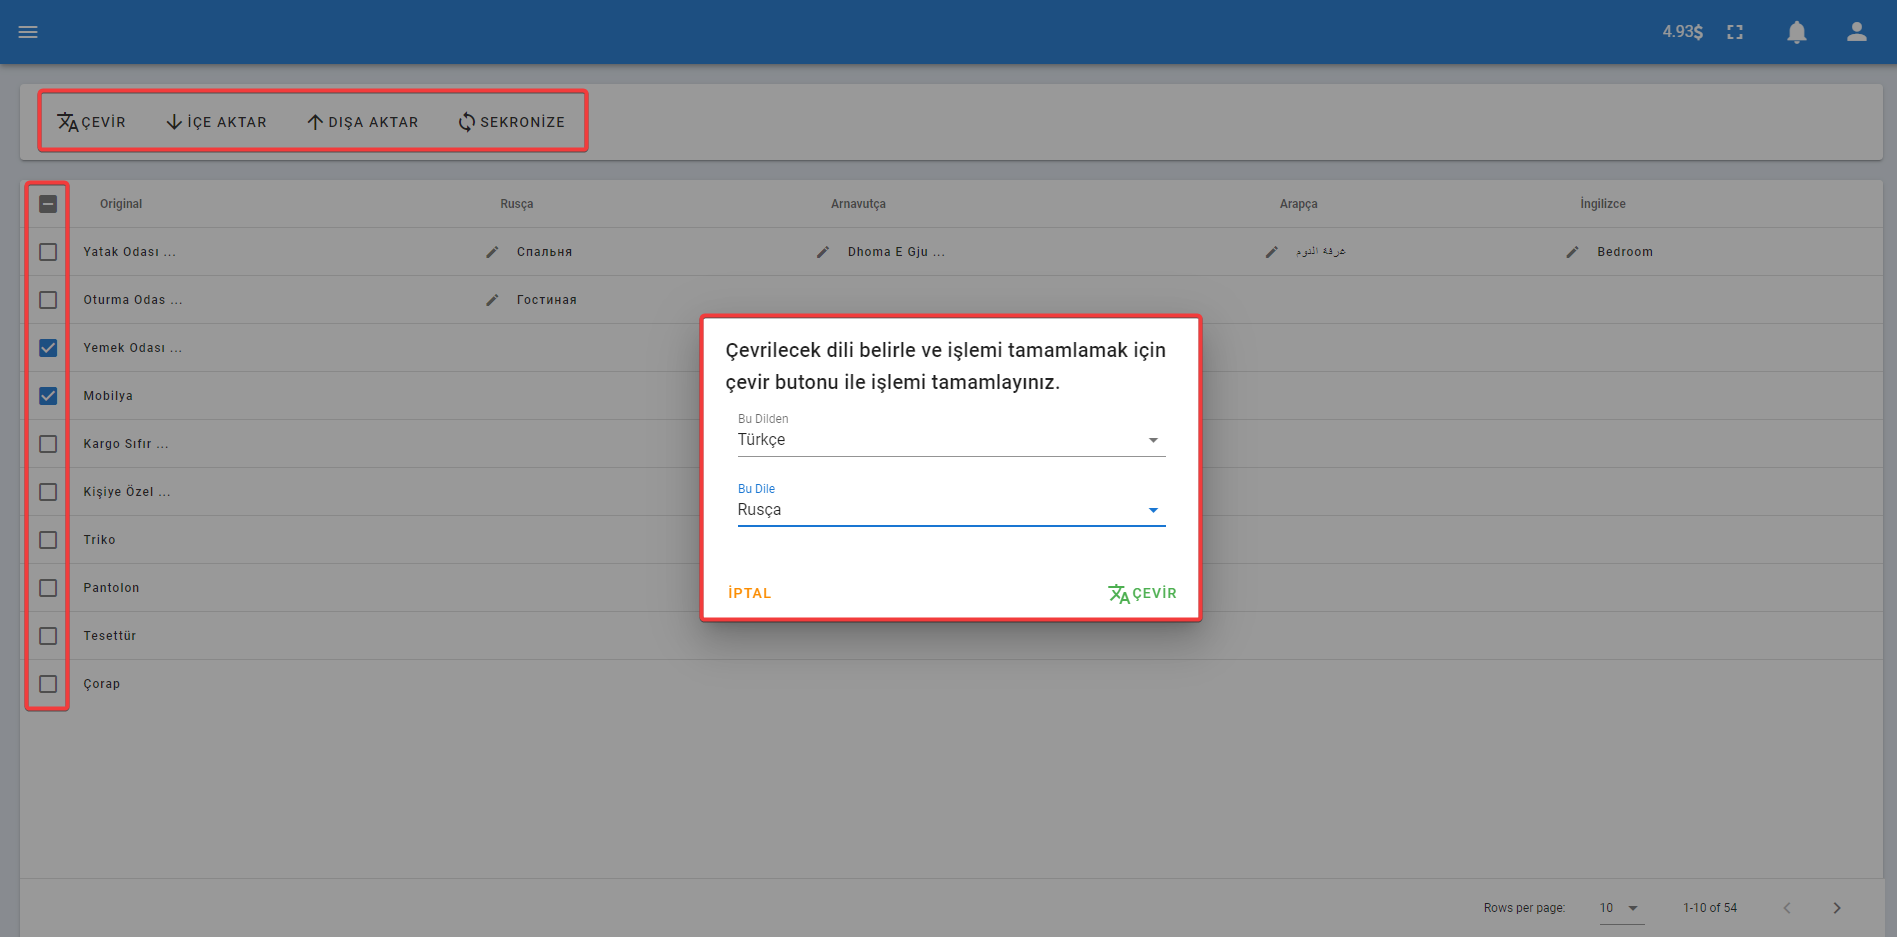The image size is (1897, 937).
Task: Edit Russian translation Гостиная pencil icon
Action: click(x=492, y=300)
